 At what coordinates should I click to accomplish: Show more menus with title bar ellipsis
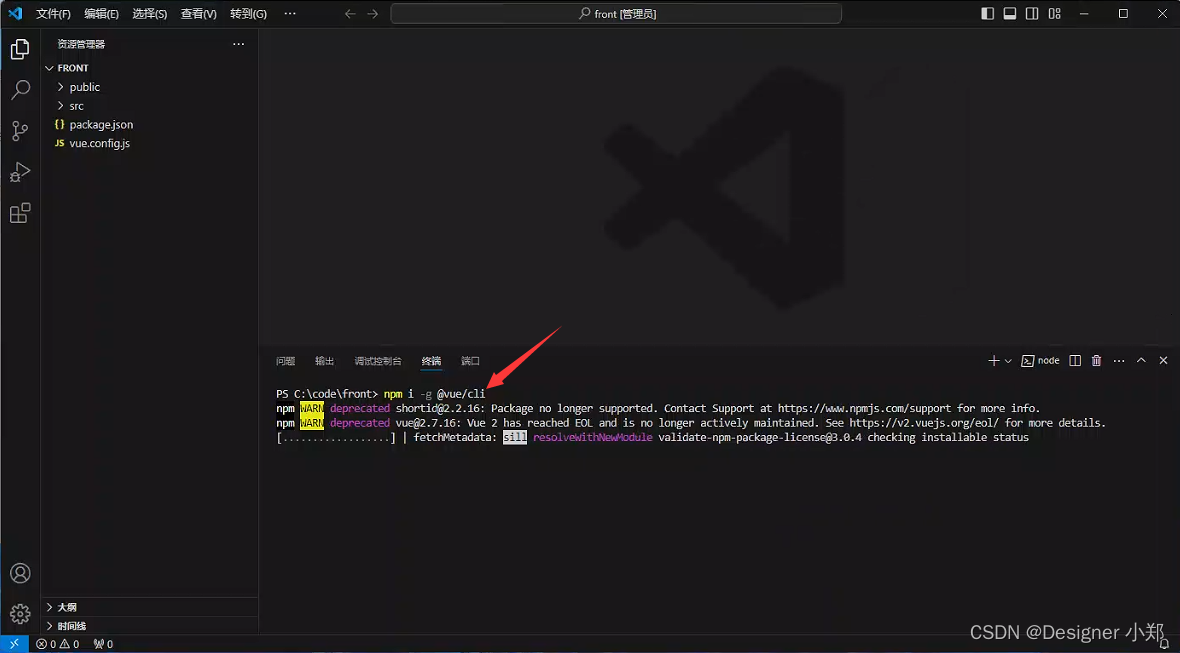pyautogui.click(x=290, y=14)
